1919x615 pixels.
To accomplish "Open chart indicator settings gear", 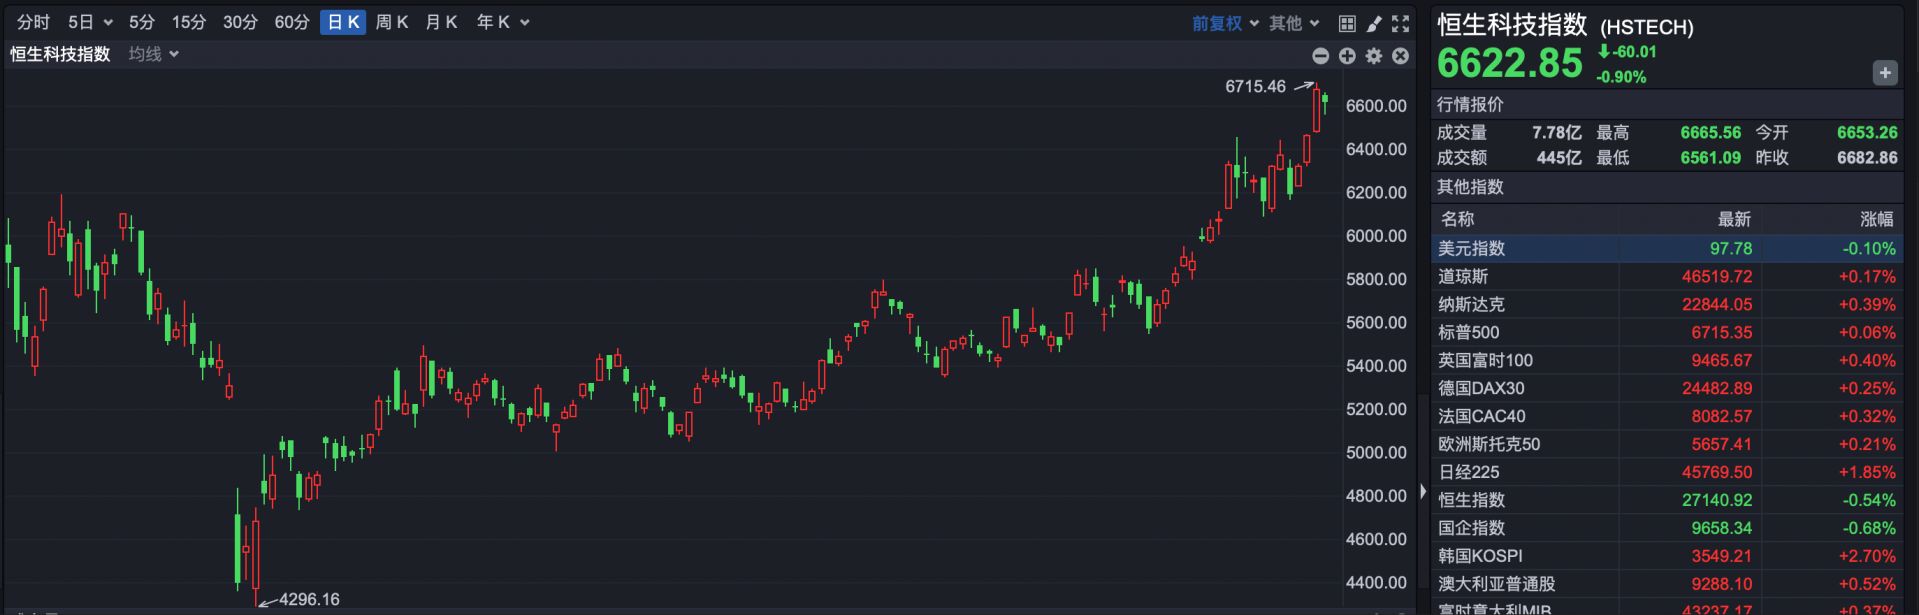I will click(1374, 56).
